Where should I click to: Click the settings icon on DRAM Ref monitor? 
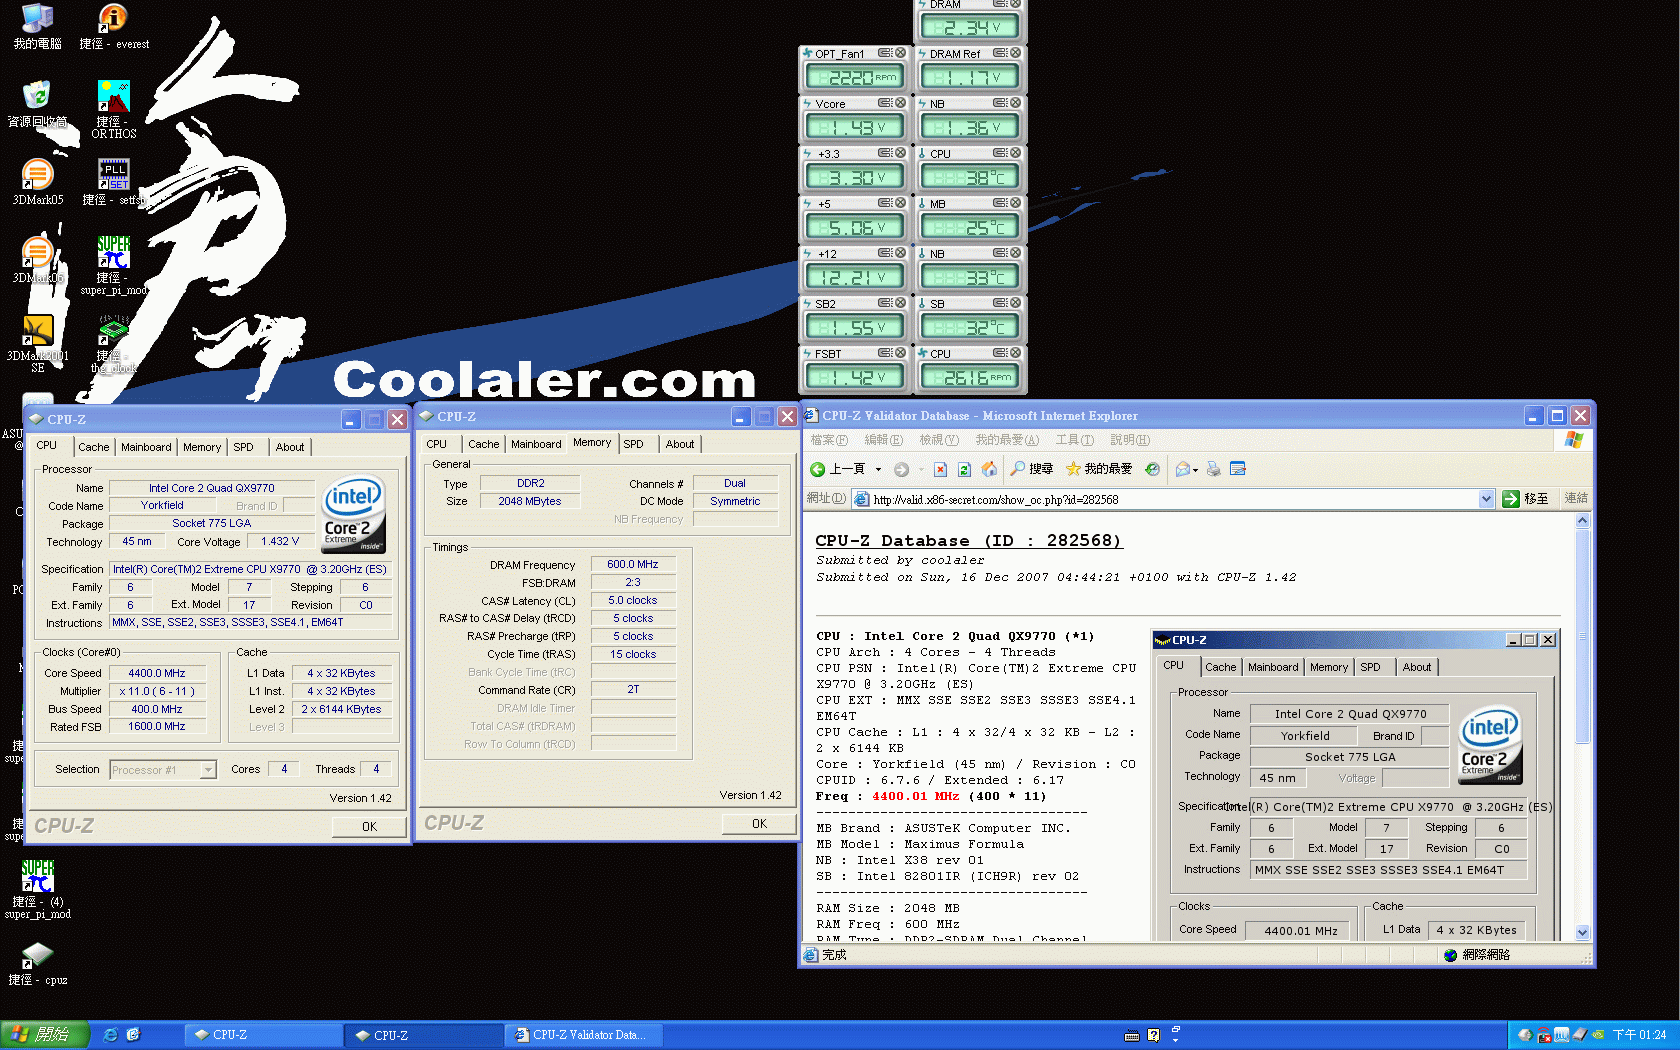tap(1000, 53)
